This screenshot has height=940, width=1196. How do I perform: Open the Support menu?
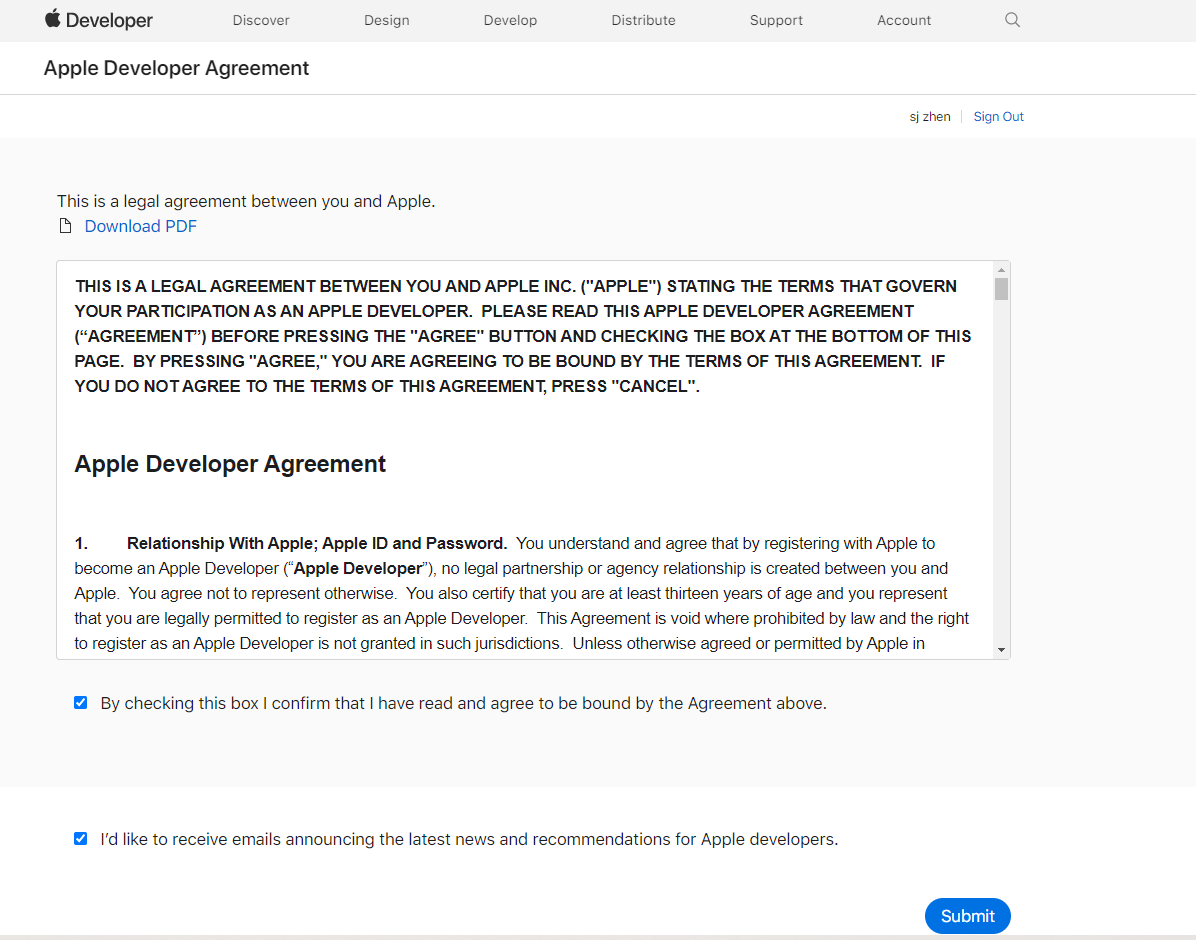(776, 21)
